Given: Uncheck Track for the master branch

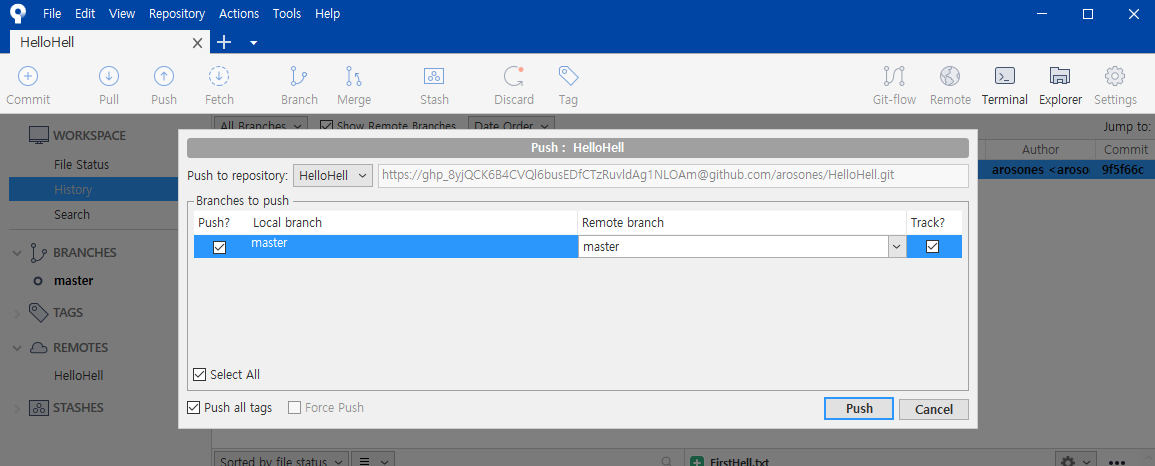Looking at the screenshot, I should tap(933, 247).
